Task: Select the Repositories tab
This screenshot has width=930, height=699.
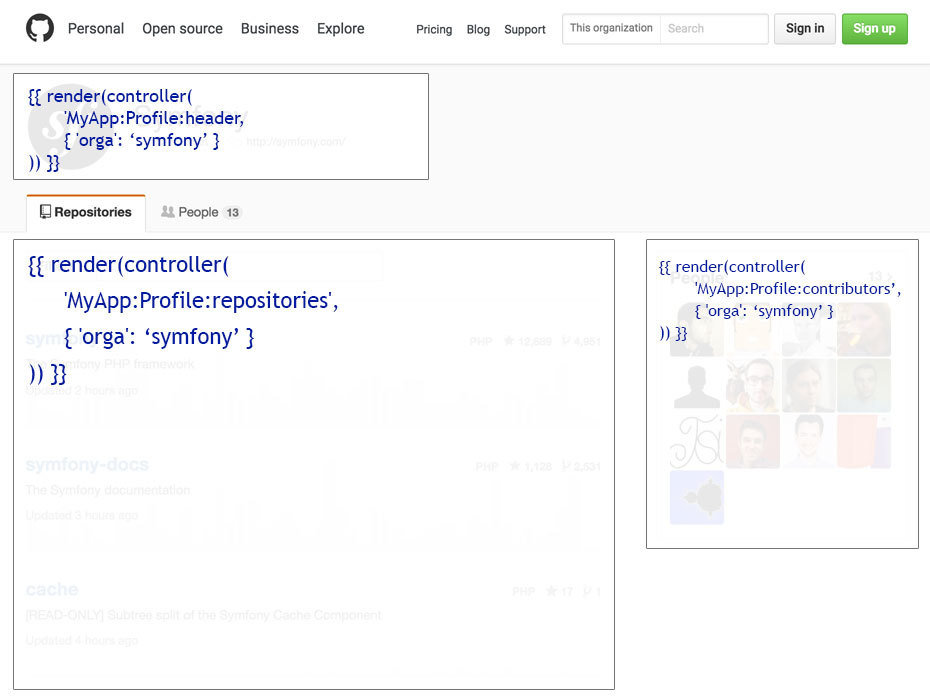Action: pyautogui.click(x=86, y=212)
